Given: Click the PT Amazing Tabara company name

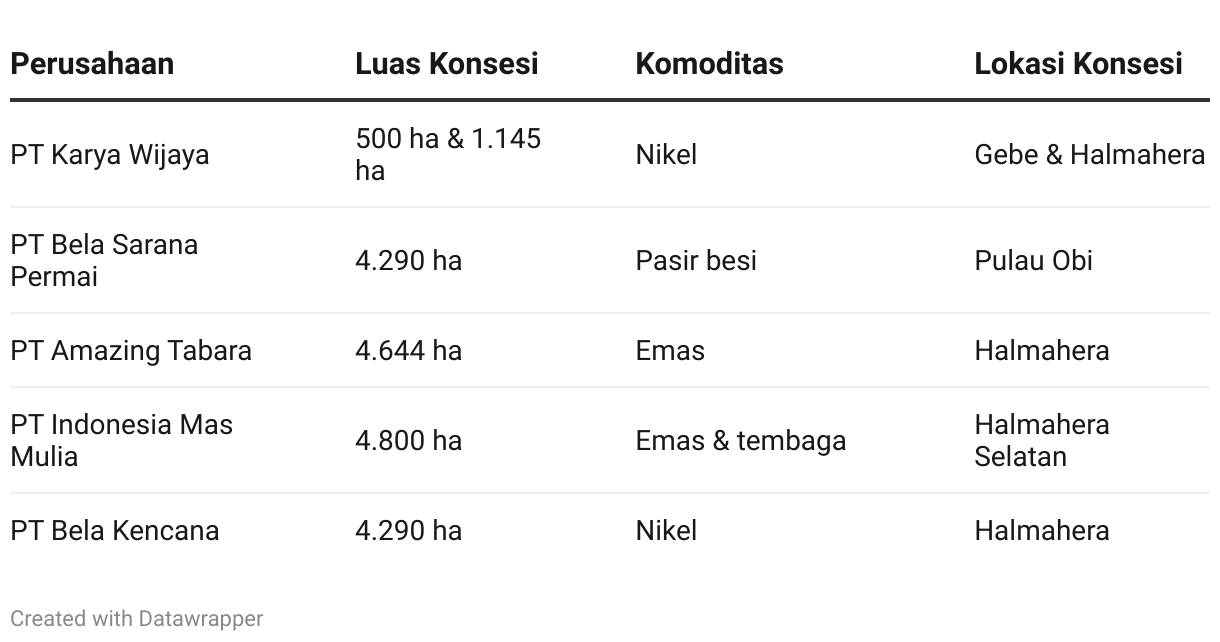Looking at the screenshot, I should coord(131,351).
